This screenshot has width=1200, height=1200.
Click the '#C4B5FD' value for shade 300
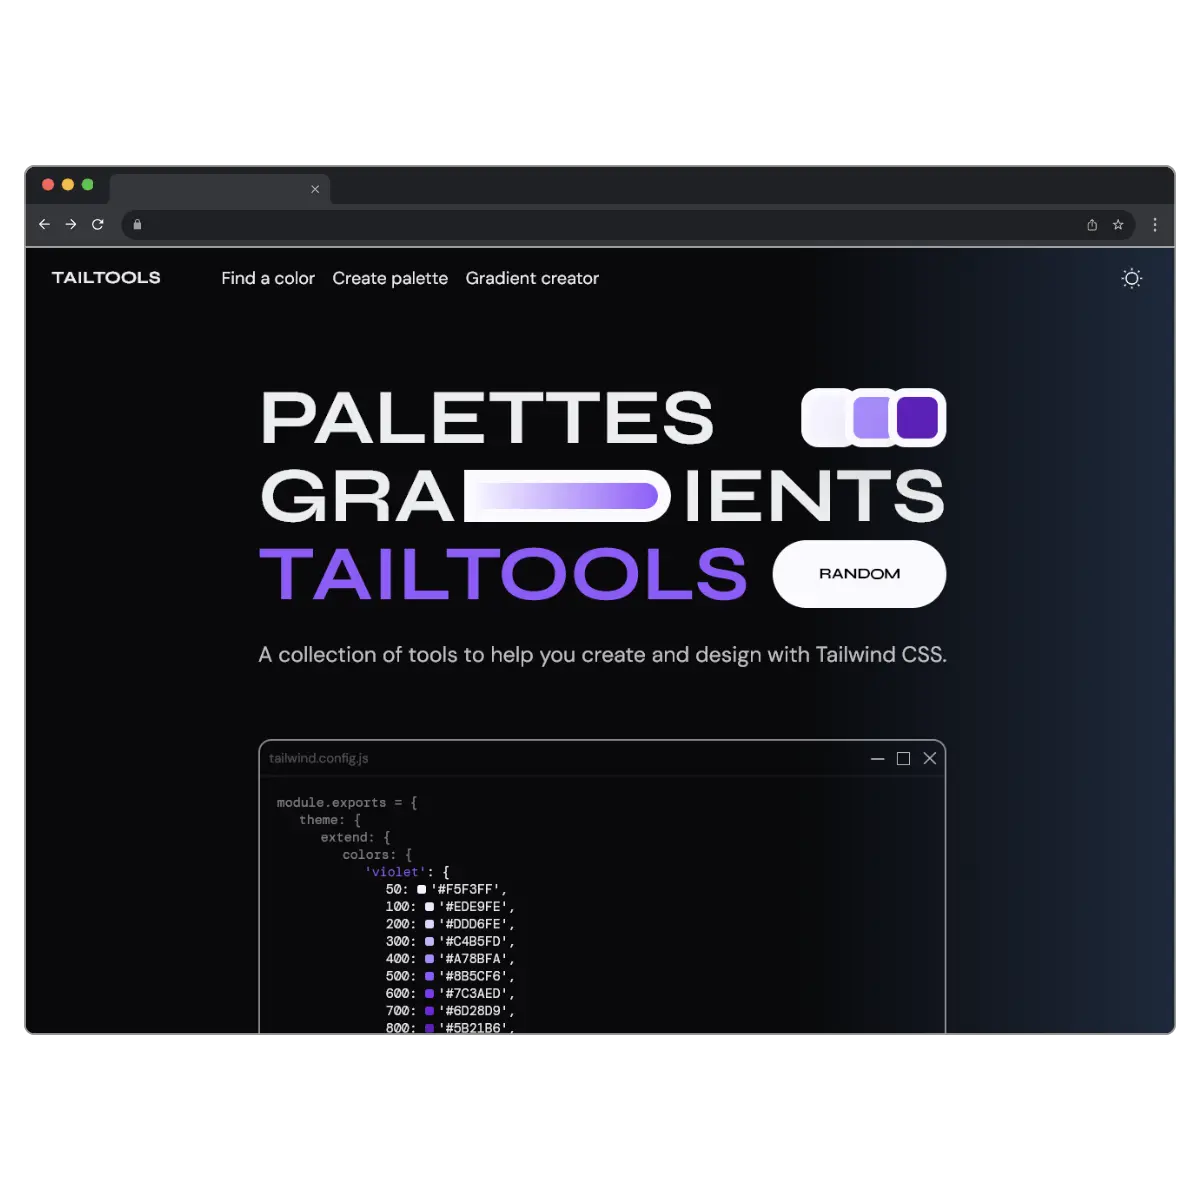(475, 941)
